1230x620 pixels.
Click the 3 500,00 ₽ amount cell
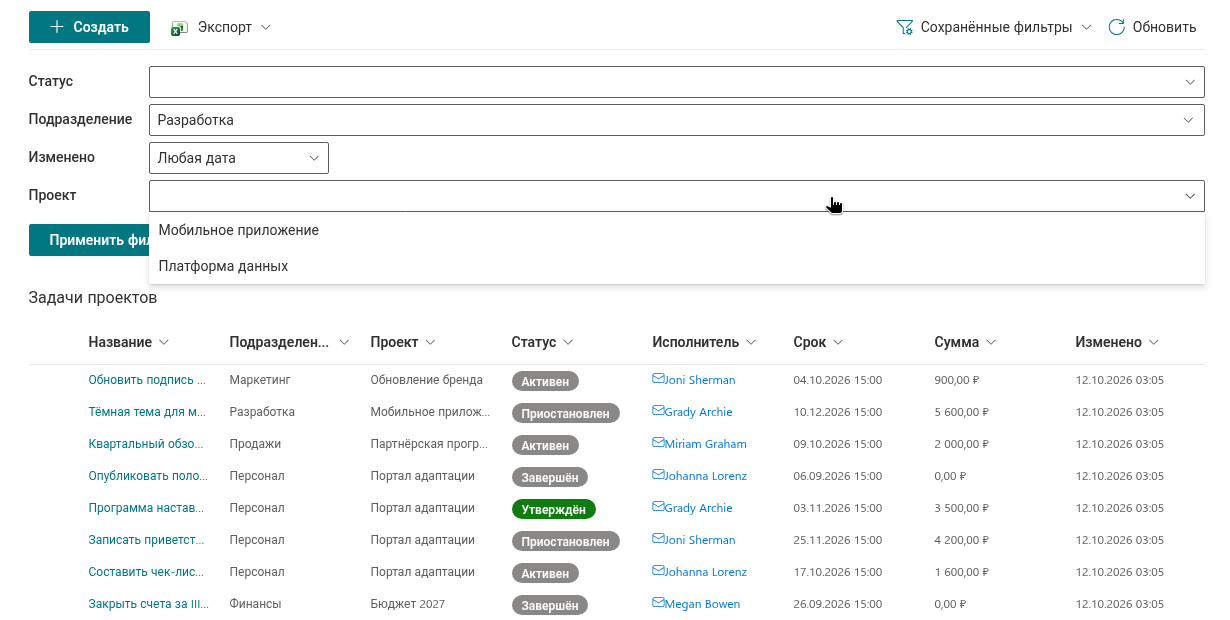pyautogui.click(x=960, y=508)
